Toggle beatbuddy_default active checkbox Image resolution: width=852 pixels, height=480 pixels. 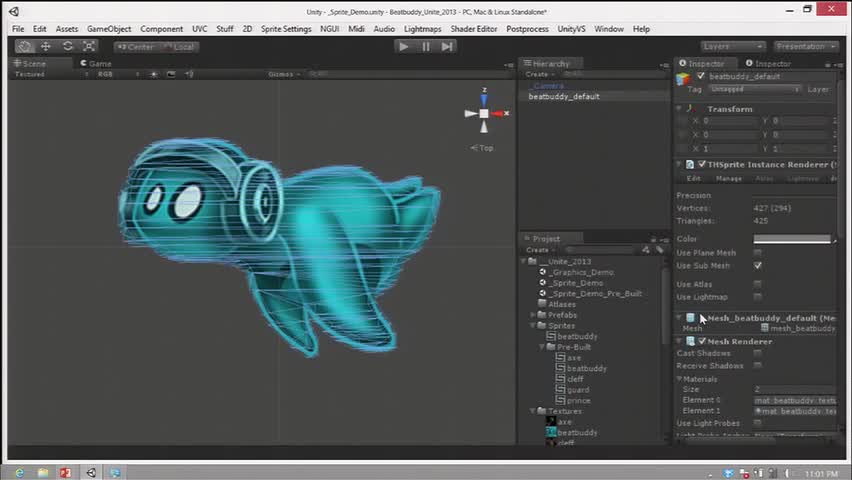point(700,76)
